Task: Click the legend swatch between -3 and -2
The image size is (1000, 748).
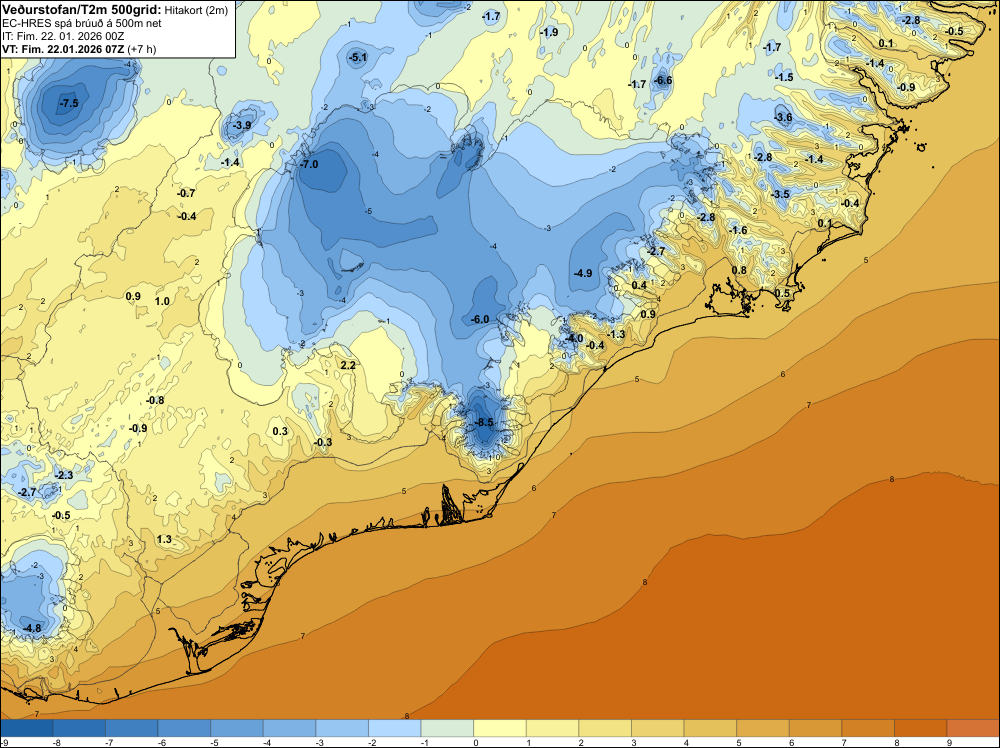Action: (x=342, y=728)
